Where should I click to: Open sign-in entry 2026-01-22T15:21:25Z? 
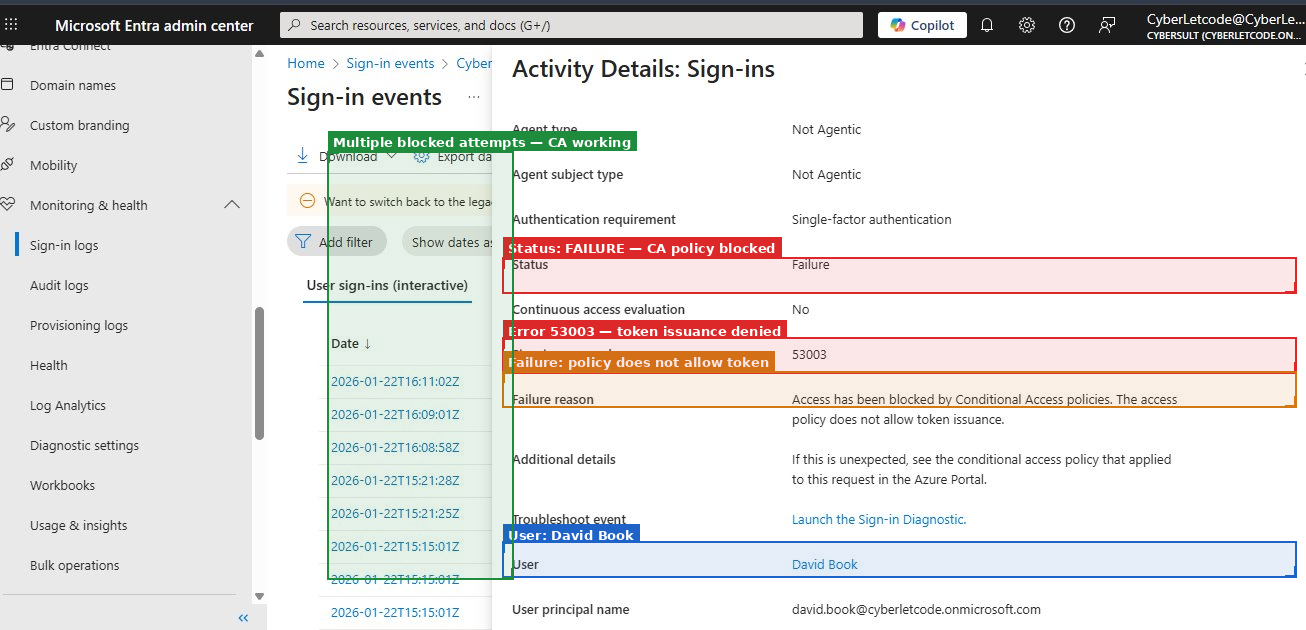(395, 513)
